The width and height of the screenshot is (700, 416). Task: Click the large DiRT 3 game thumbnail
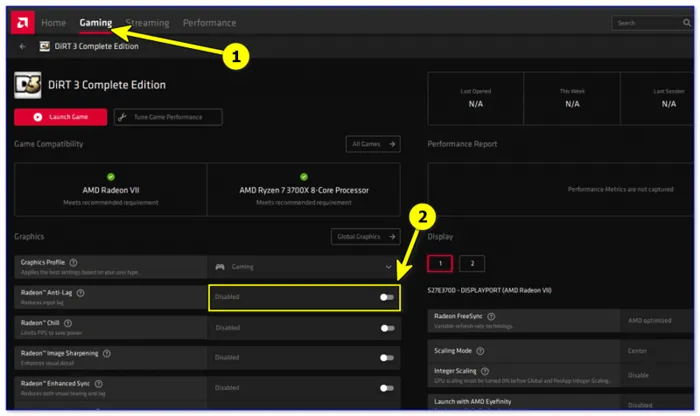28,85
